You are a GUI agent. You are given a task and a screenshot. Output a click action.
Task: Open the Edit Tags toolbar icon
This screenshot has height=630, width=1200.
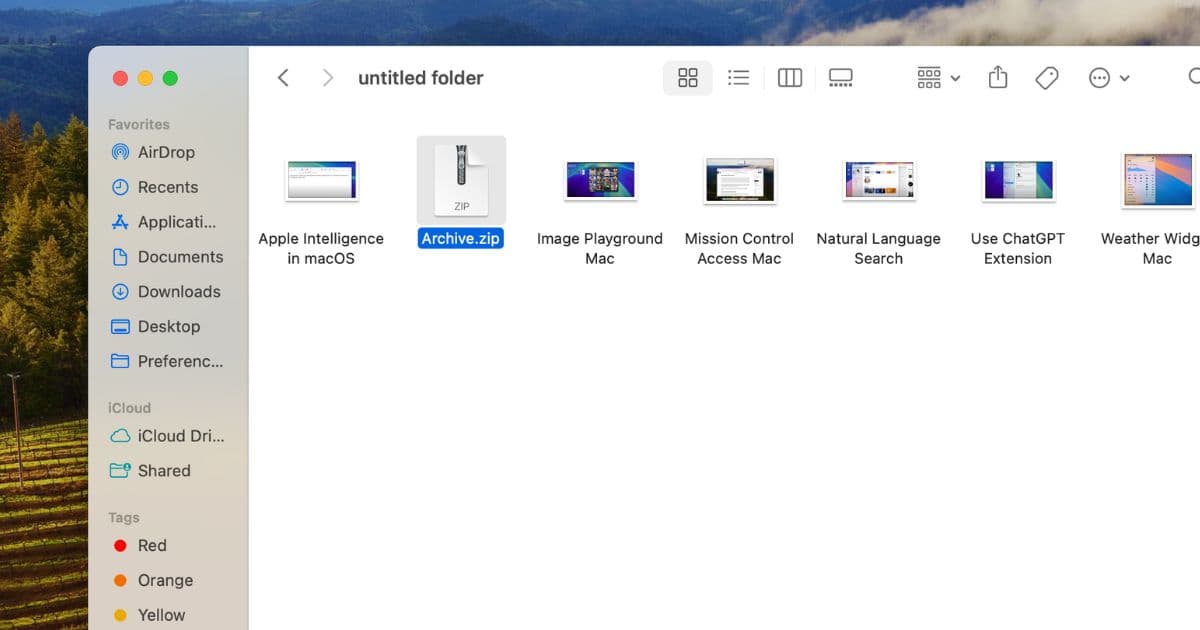coord(1047,78)
